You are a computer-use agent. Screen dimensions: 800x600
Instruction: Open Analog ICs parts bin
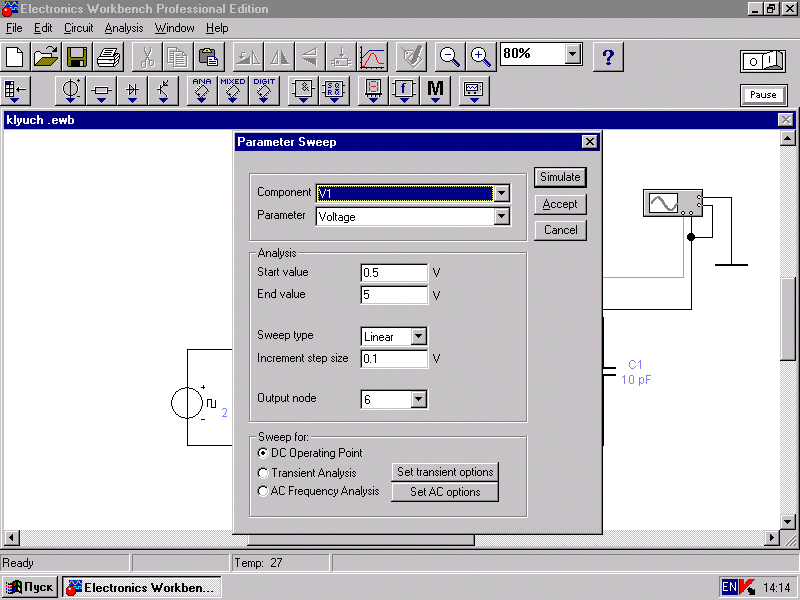coord(202,91)
